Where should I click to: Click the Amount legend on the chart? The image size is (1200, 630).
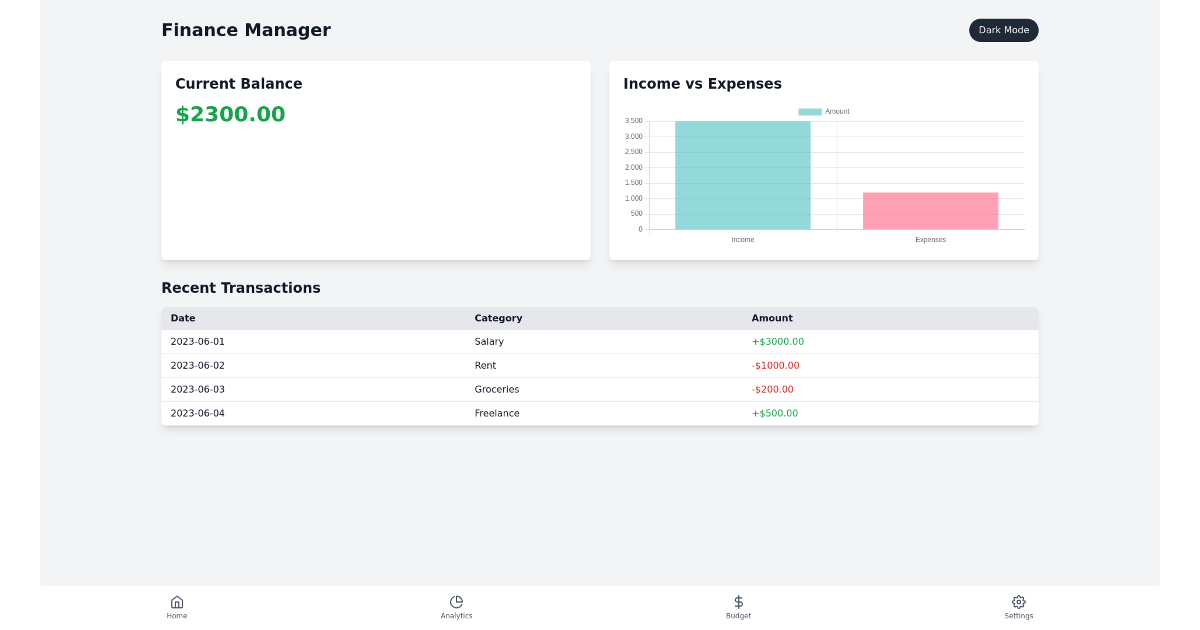[x=822, y=111]
